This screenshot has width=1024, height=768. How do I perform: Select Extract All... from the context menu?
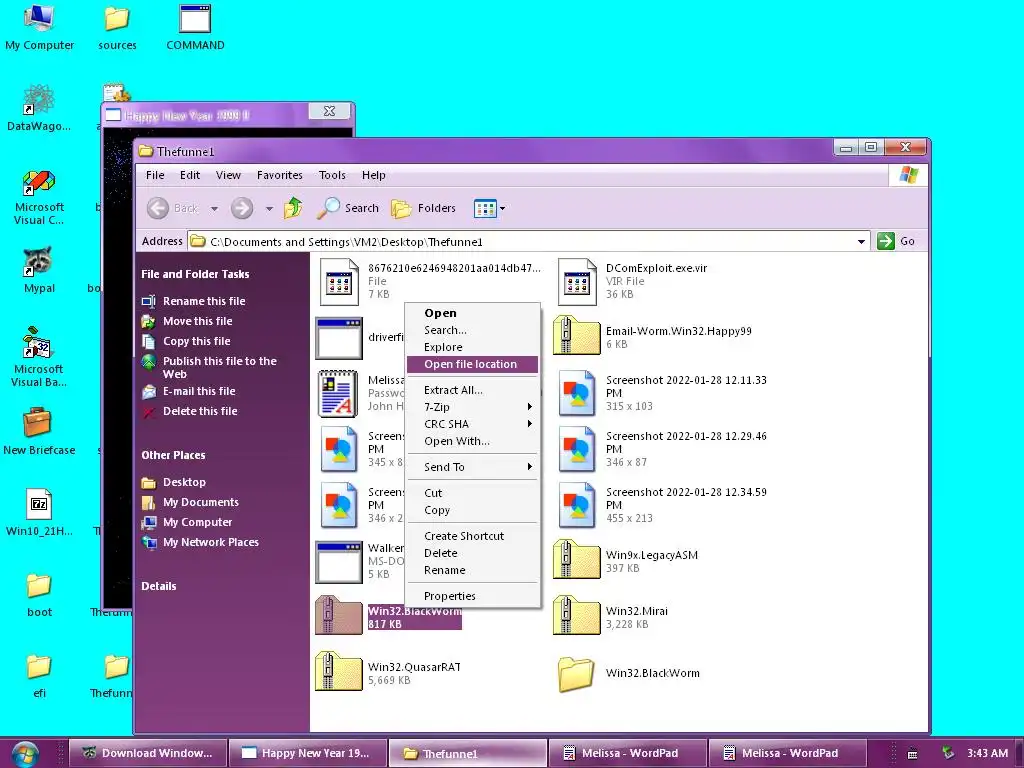pyautogui.click(x=472, y=390)
